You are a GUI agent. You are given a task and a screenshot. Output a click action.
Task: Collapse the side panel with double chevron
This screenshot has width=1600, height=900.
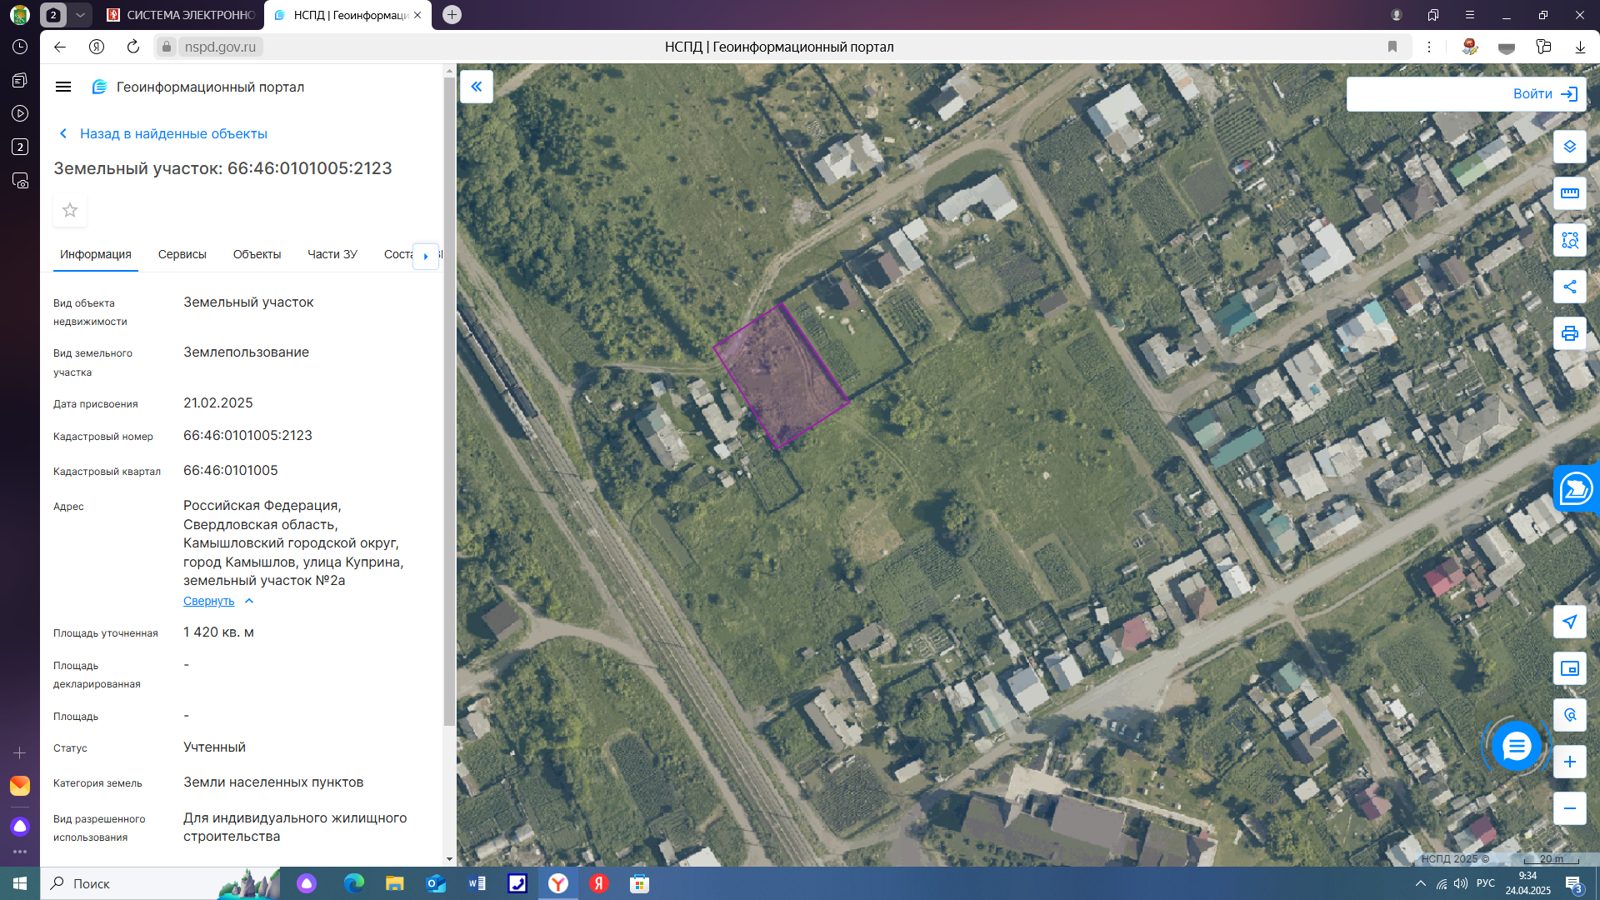[x=476, y=87]
